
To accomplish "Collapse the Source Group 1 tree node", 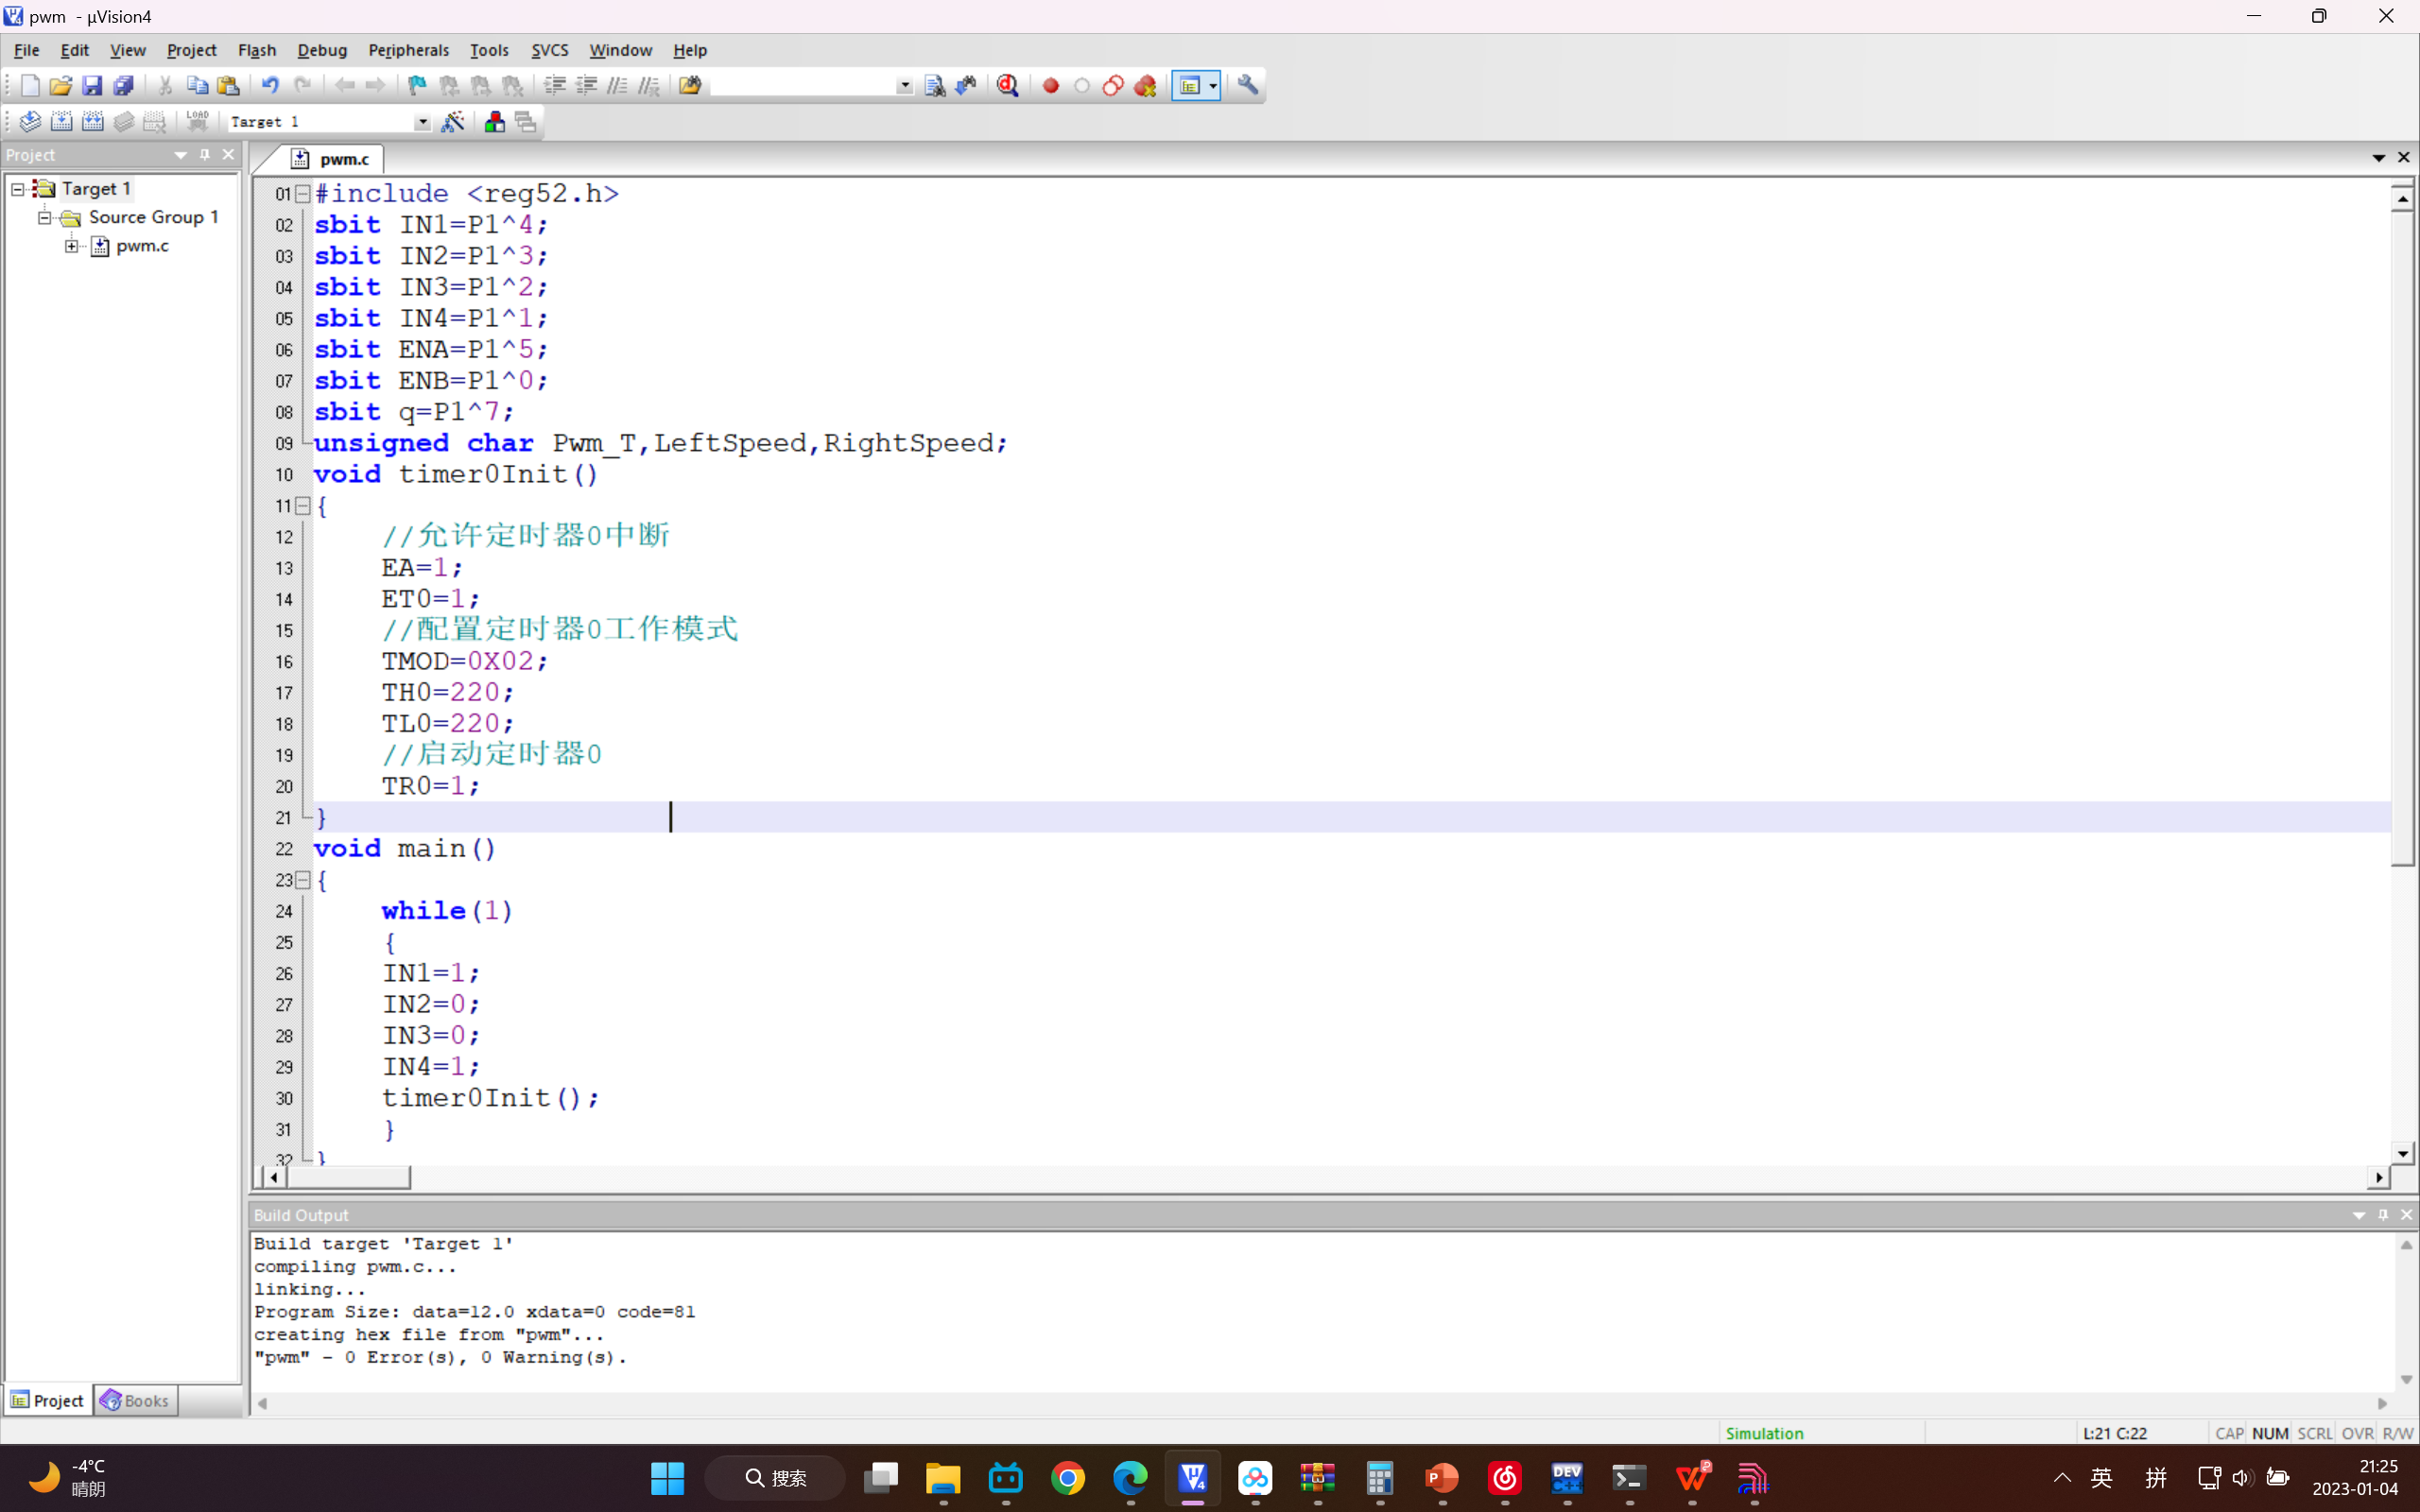I will click(x=44, y=217).
